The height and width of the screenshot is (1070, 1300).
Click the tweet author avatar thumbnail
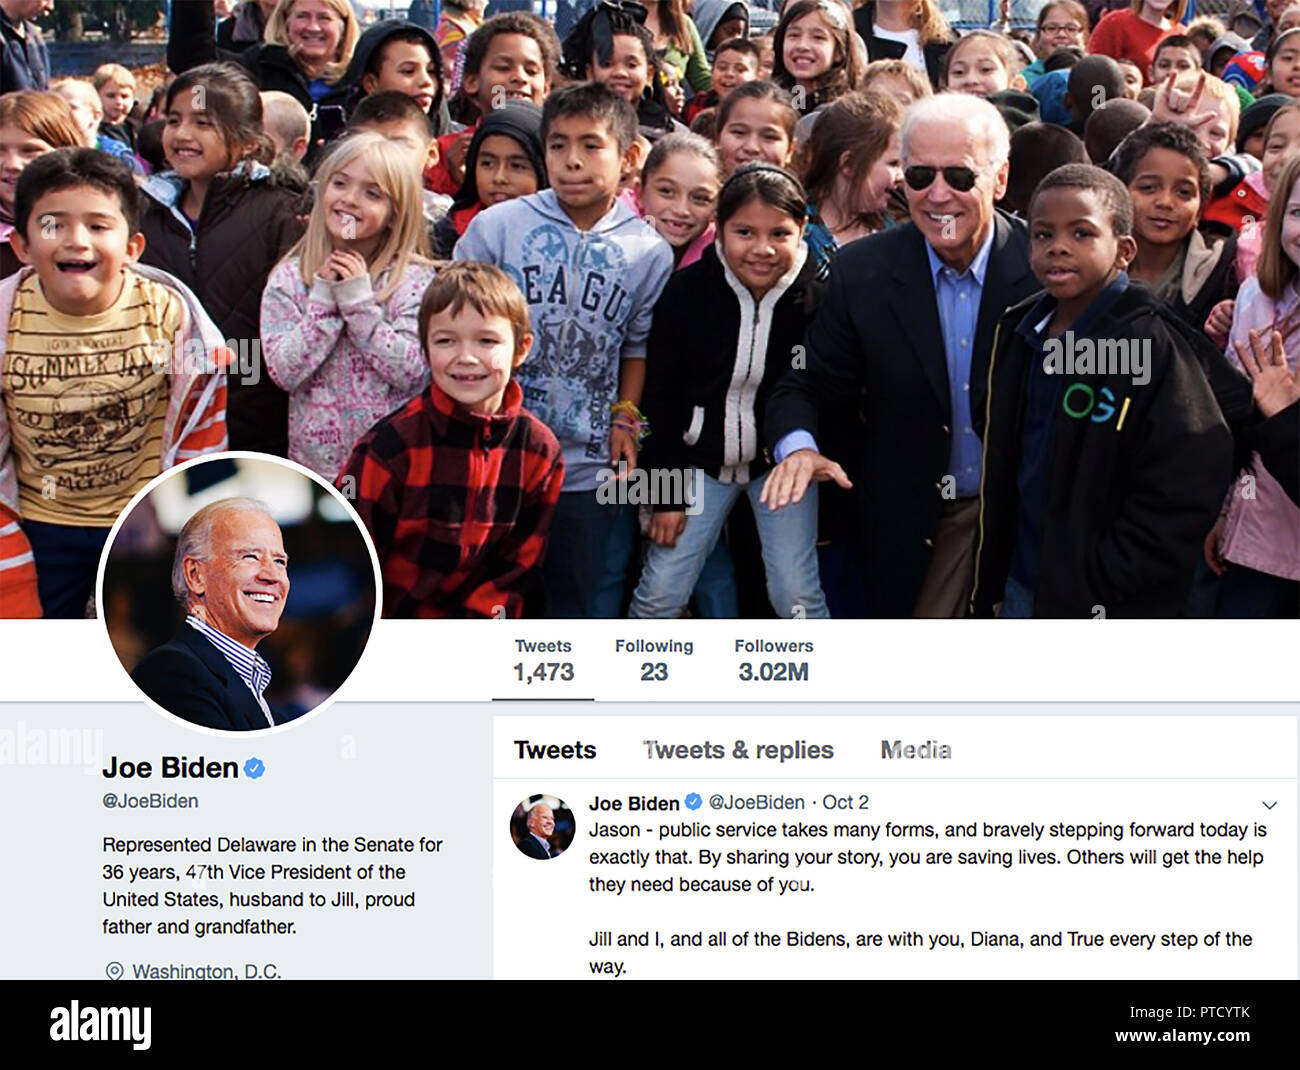(x=542, y=827)
